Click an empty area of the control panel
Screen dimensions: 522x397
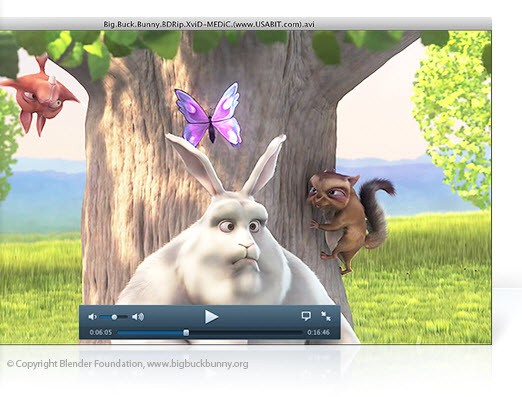(260, 317)
